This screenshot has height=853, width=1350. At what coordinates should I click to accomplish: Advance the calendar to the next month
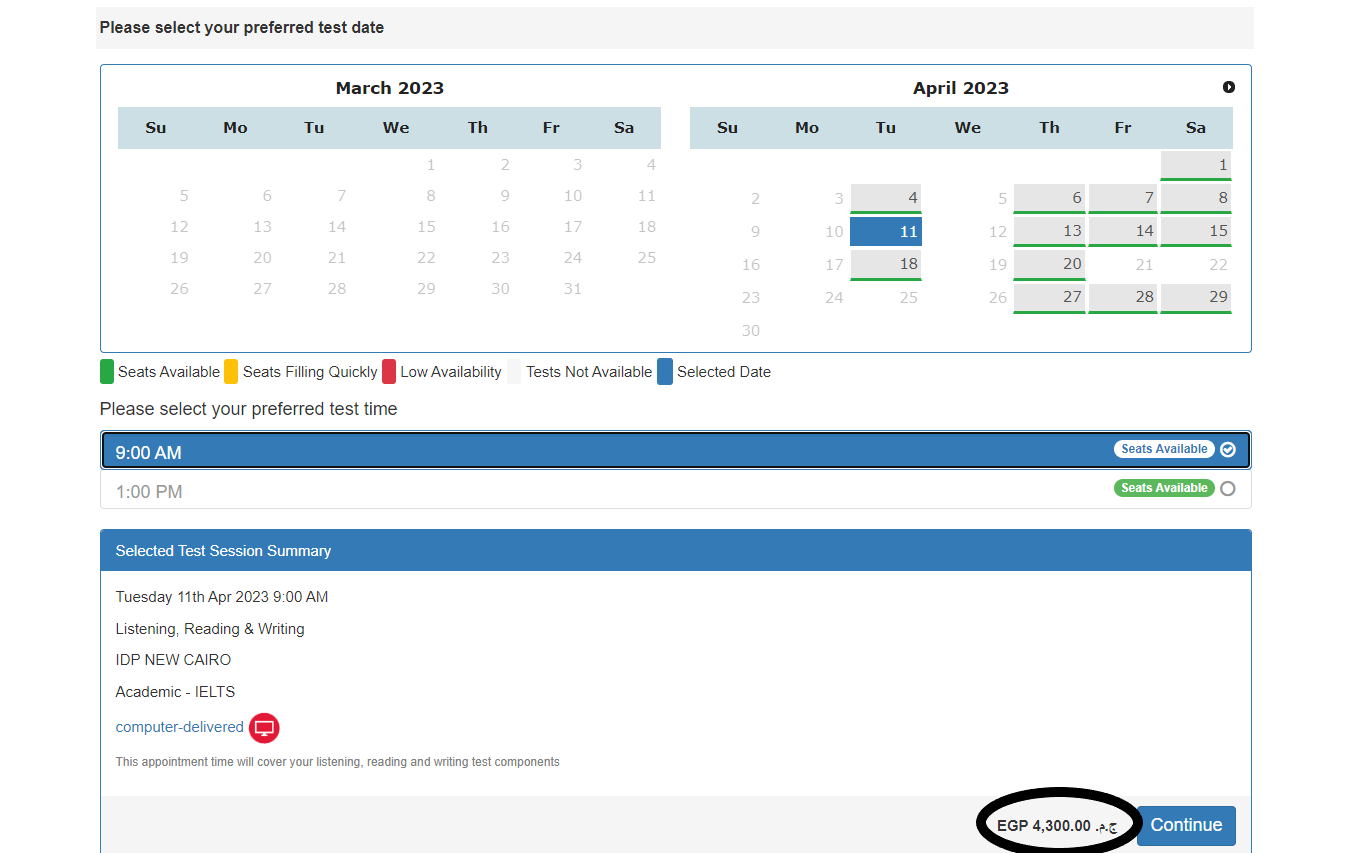tap(1229, 87)
